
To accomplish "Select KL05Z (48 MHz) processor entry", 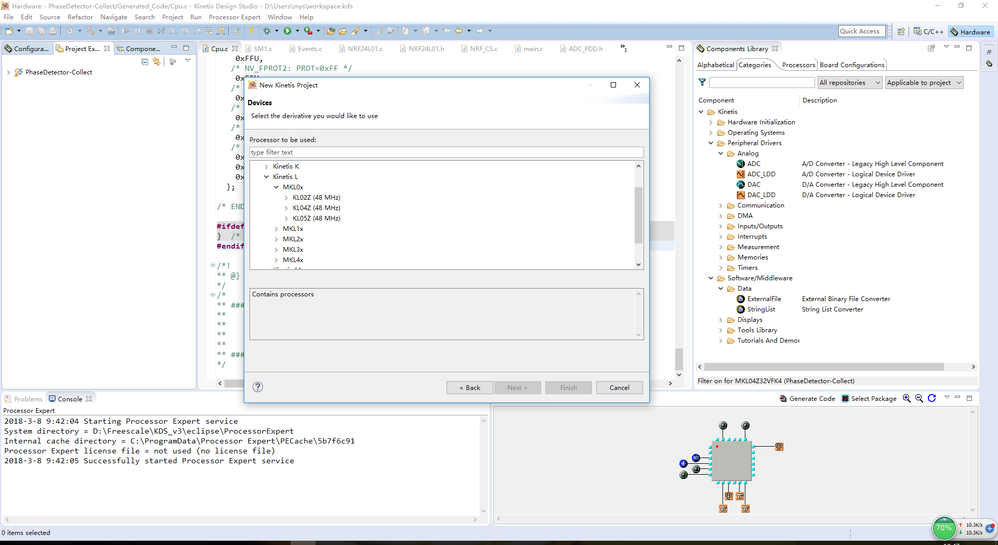I will click(x=316, y=218).
